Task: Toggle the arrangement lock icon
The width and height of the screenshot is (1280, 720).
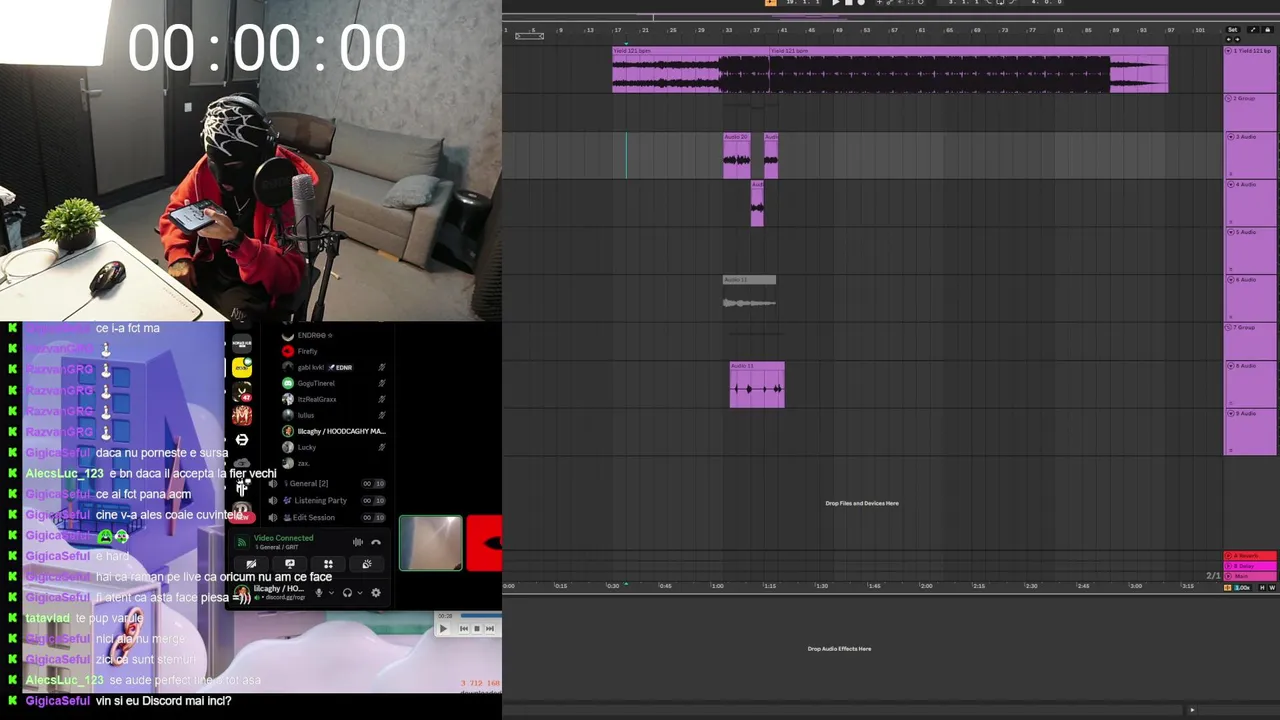Action: point(1268,30)
